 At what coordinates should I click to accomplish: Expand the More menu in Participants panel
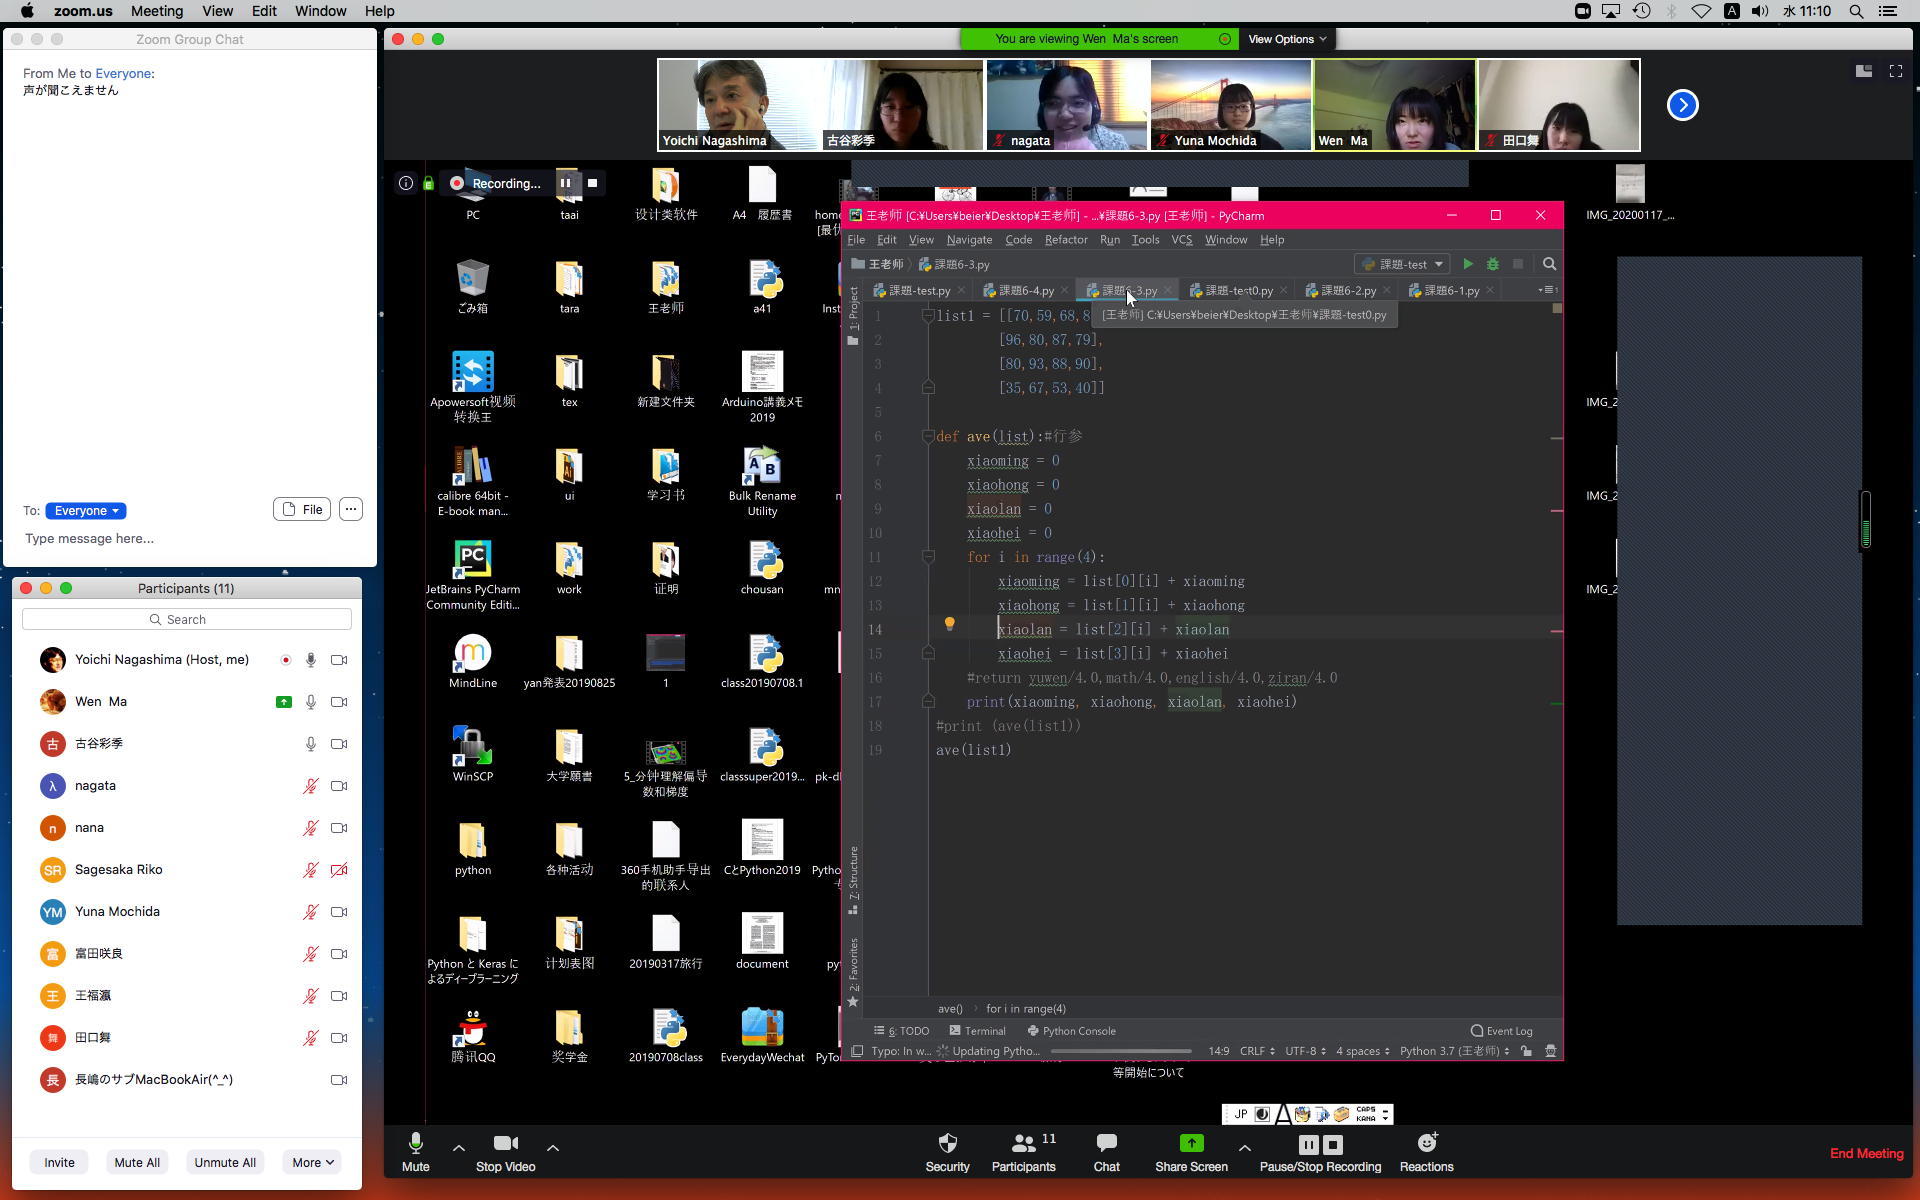point(313,1162)
